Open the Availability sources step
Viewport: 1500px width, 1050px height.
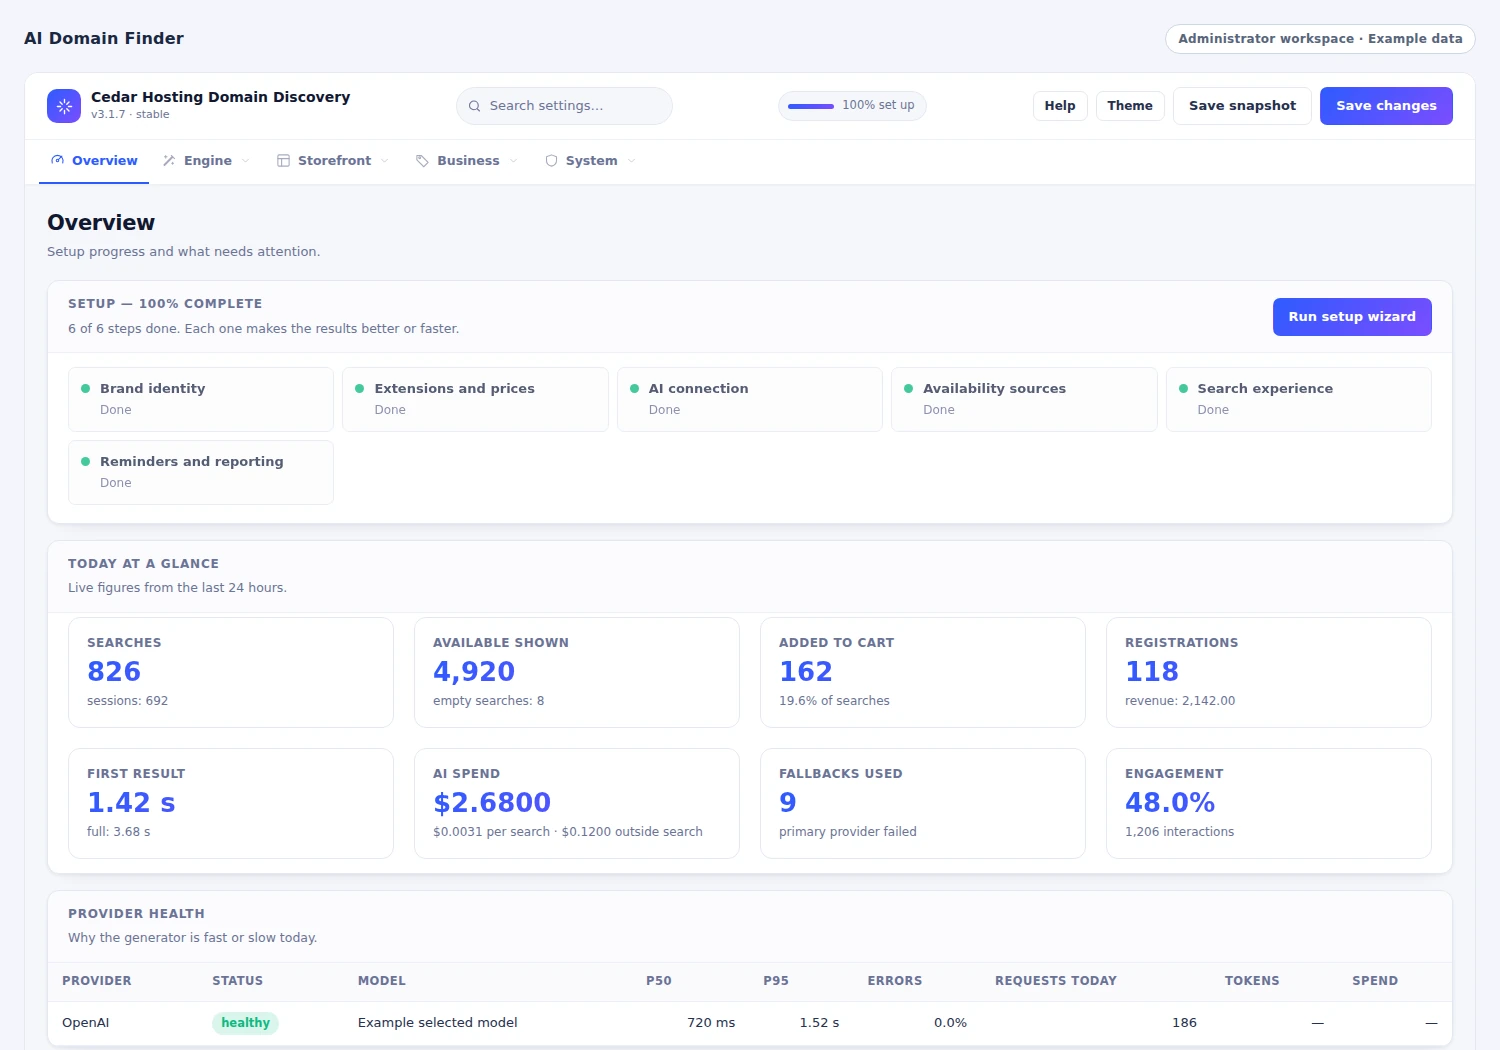pos(1024,399)
